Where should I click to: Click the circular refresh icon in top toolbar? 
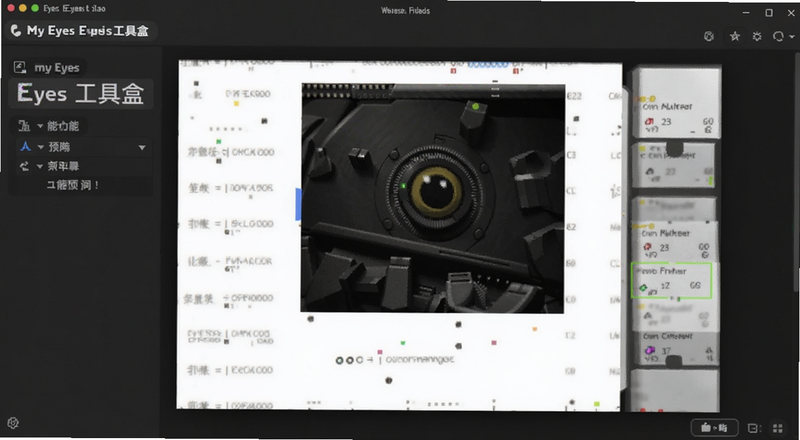pos(779,36)
